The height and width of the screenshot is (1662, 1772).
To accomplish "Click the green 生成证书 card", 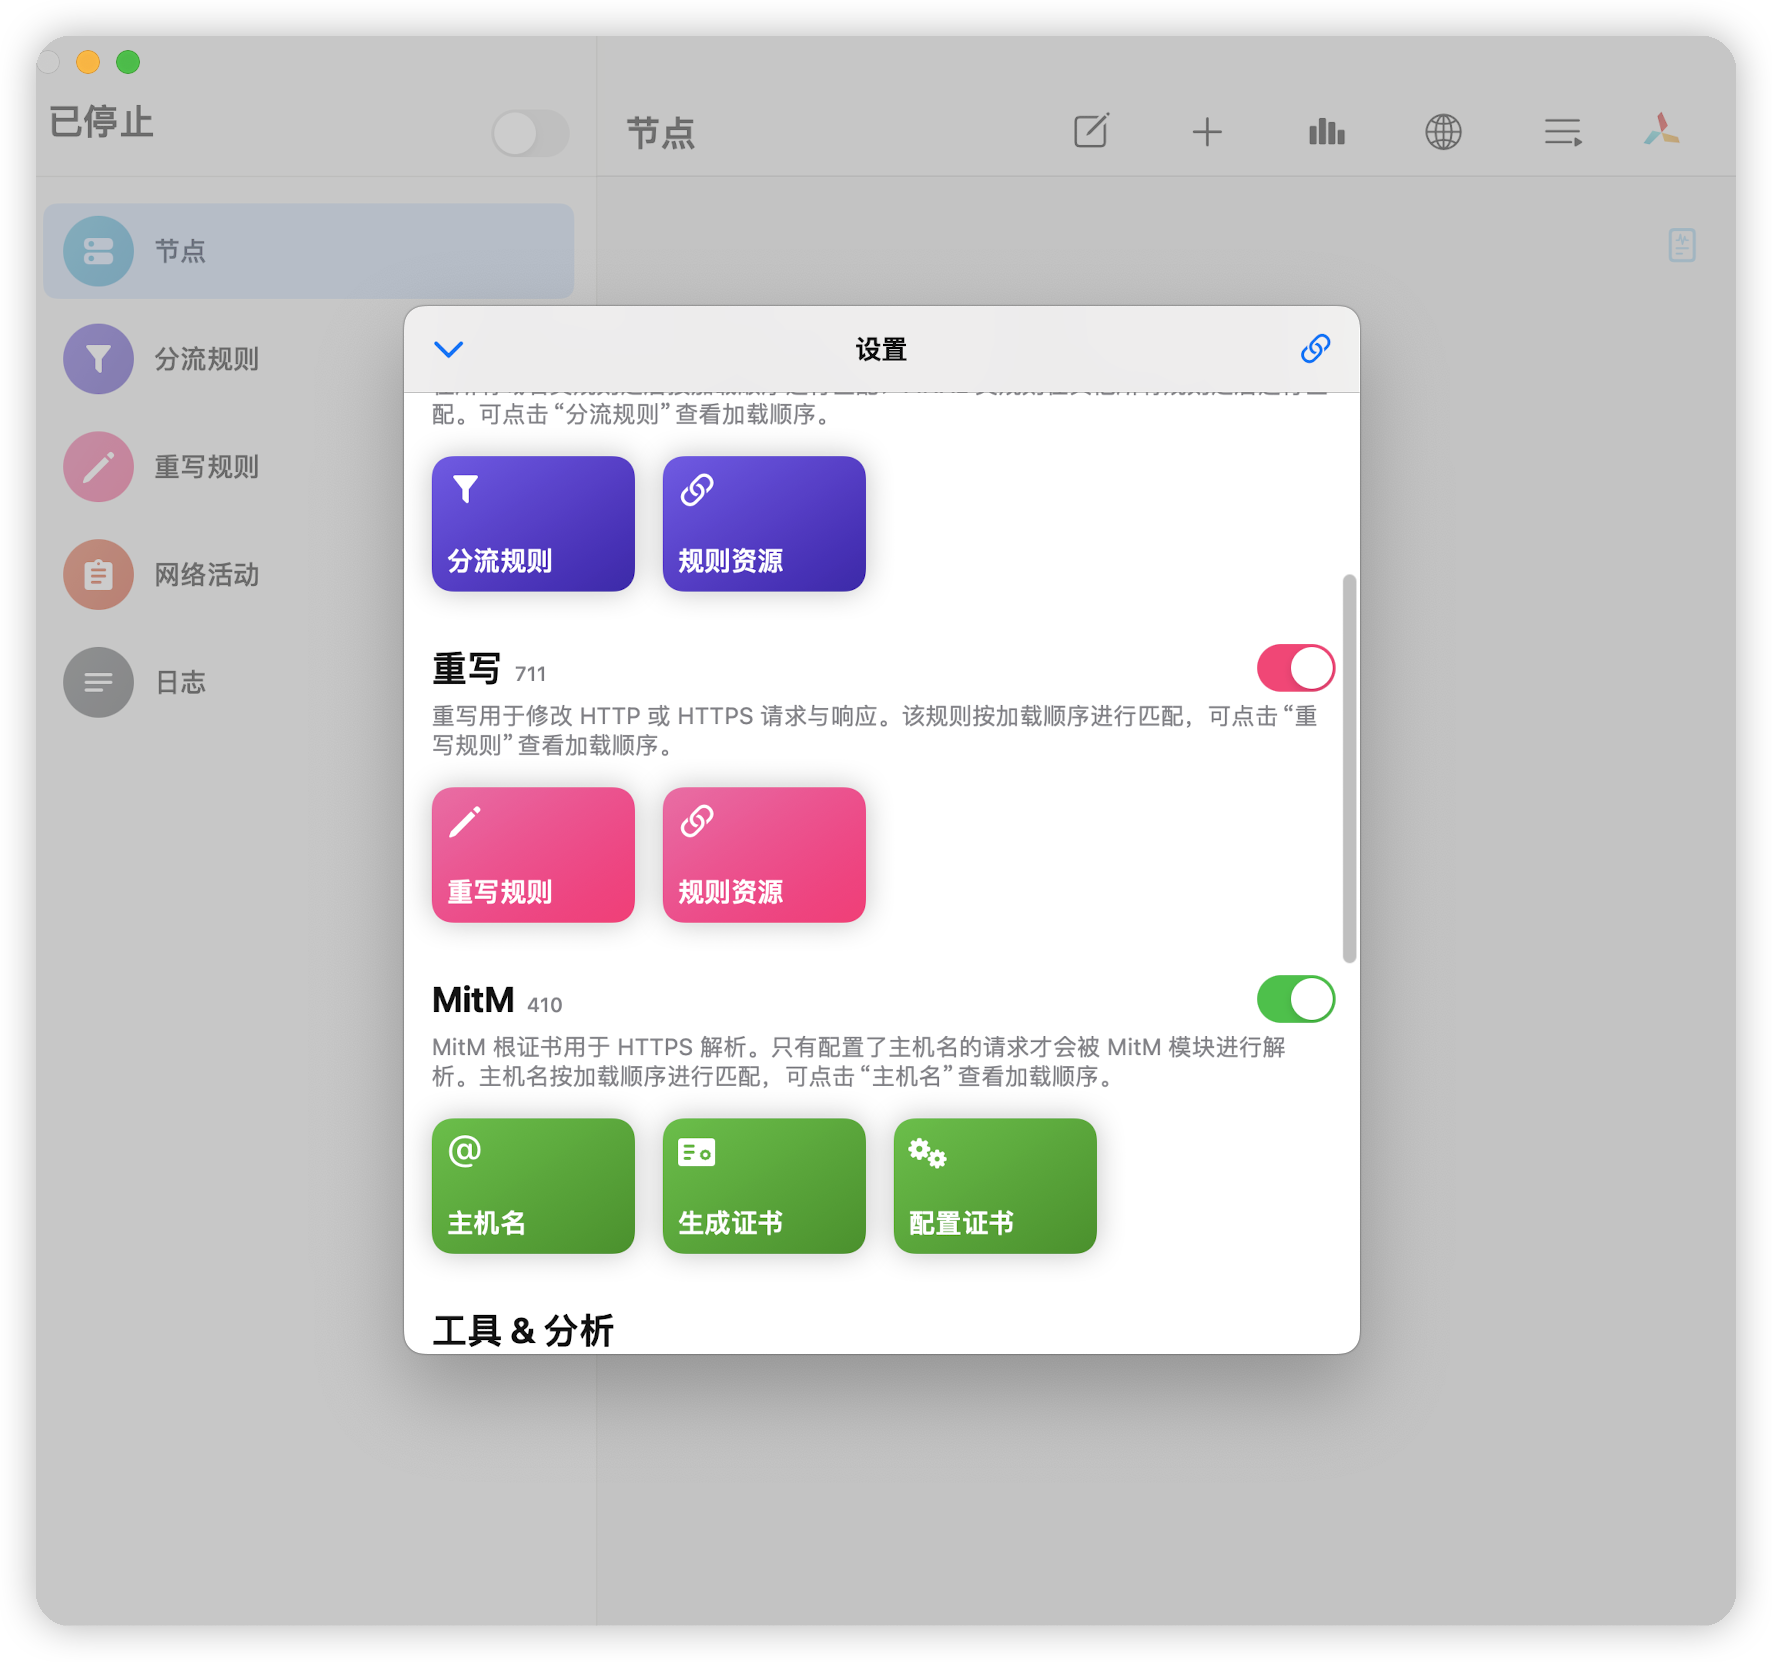I will (x=764, y=1186).
